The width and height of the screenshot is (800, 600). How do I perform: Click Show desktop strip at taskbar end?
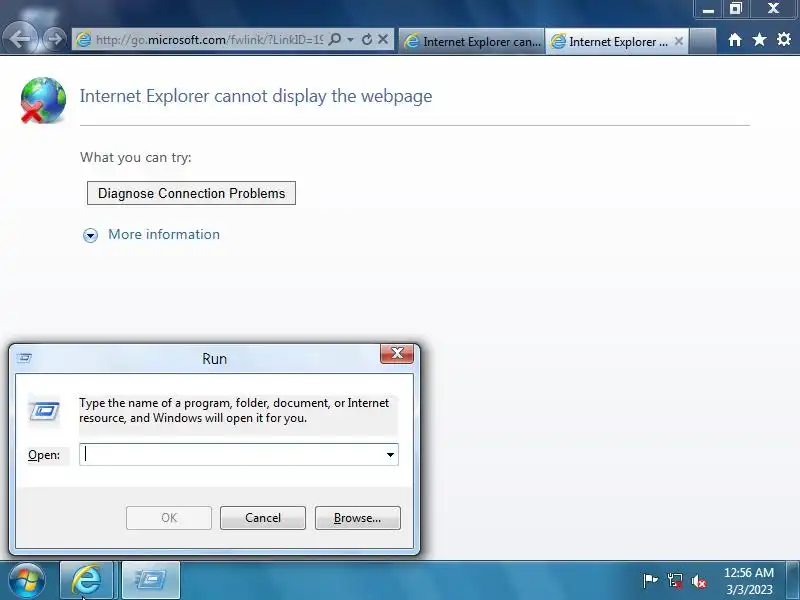click(792, 580)
